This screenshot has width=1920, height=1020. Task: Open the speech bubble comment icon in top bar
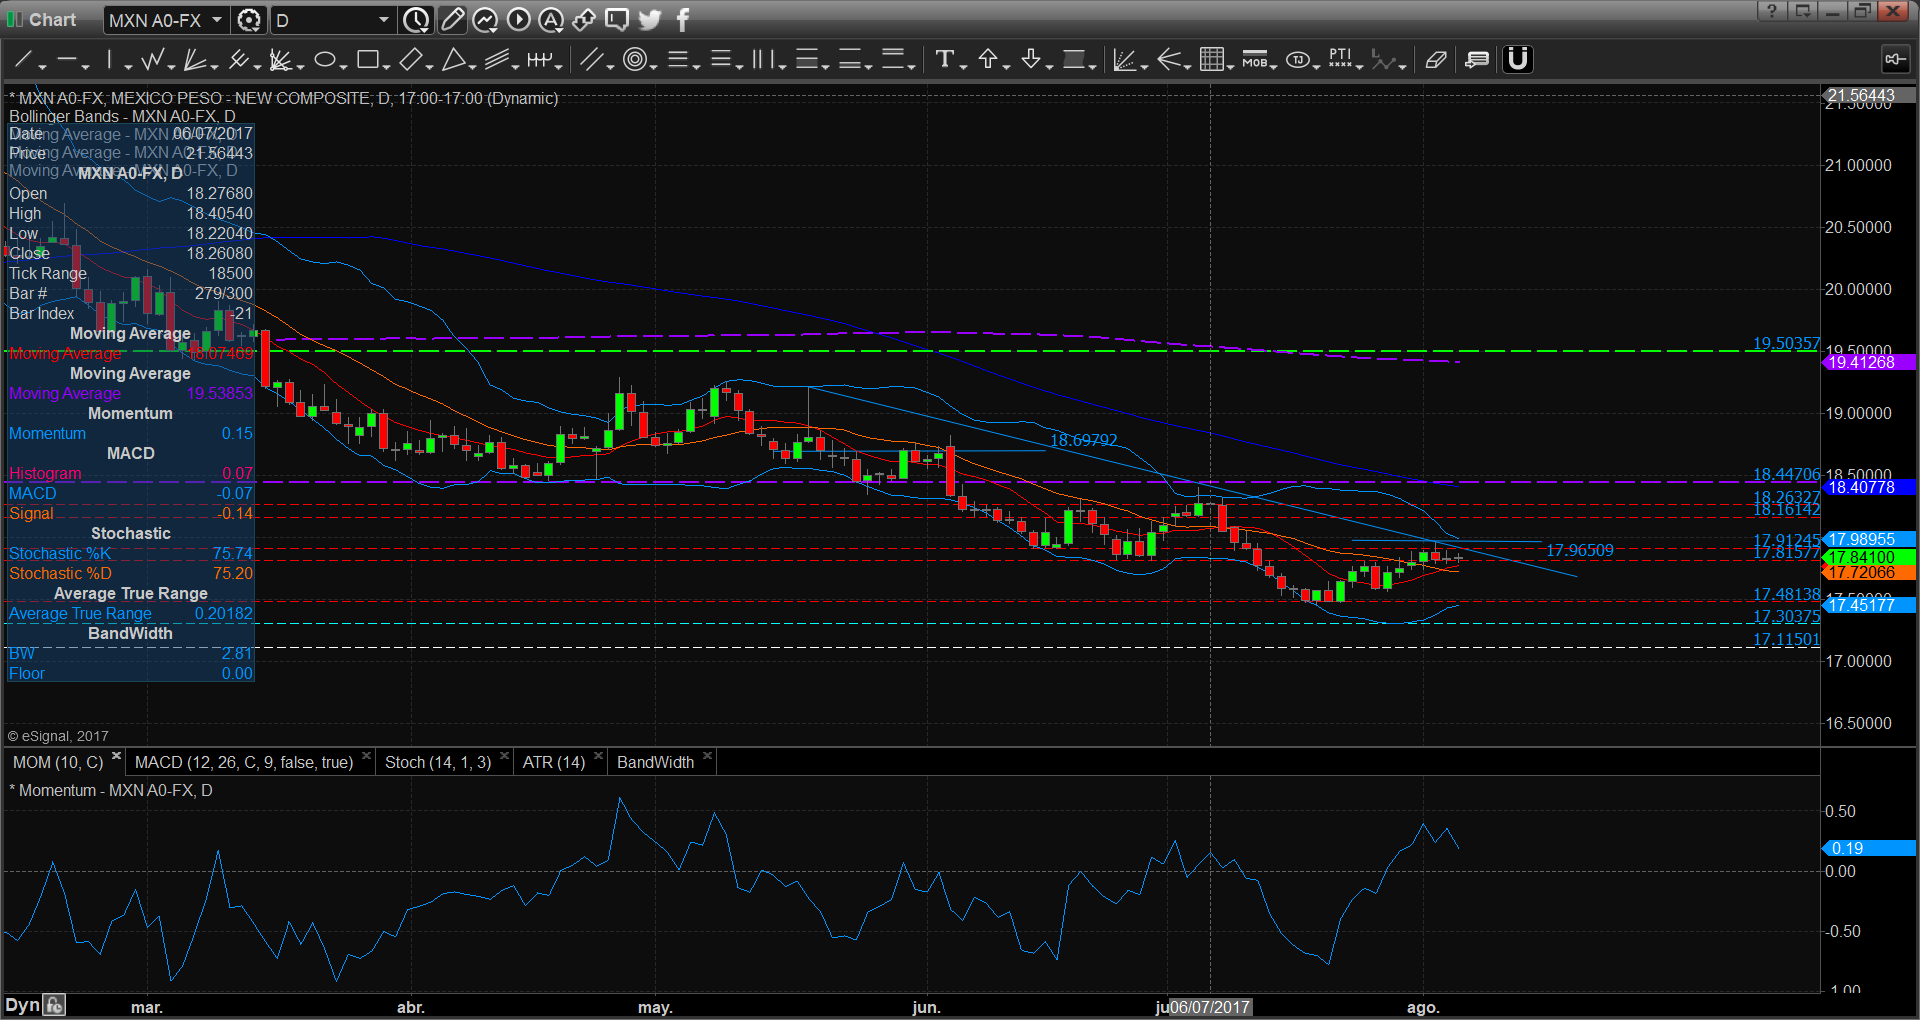617,20
